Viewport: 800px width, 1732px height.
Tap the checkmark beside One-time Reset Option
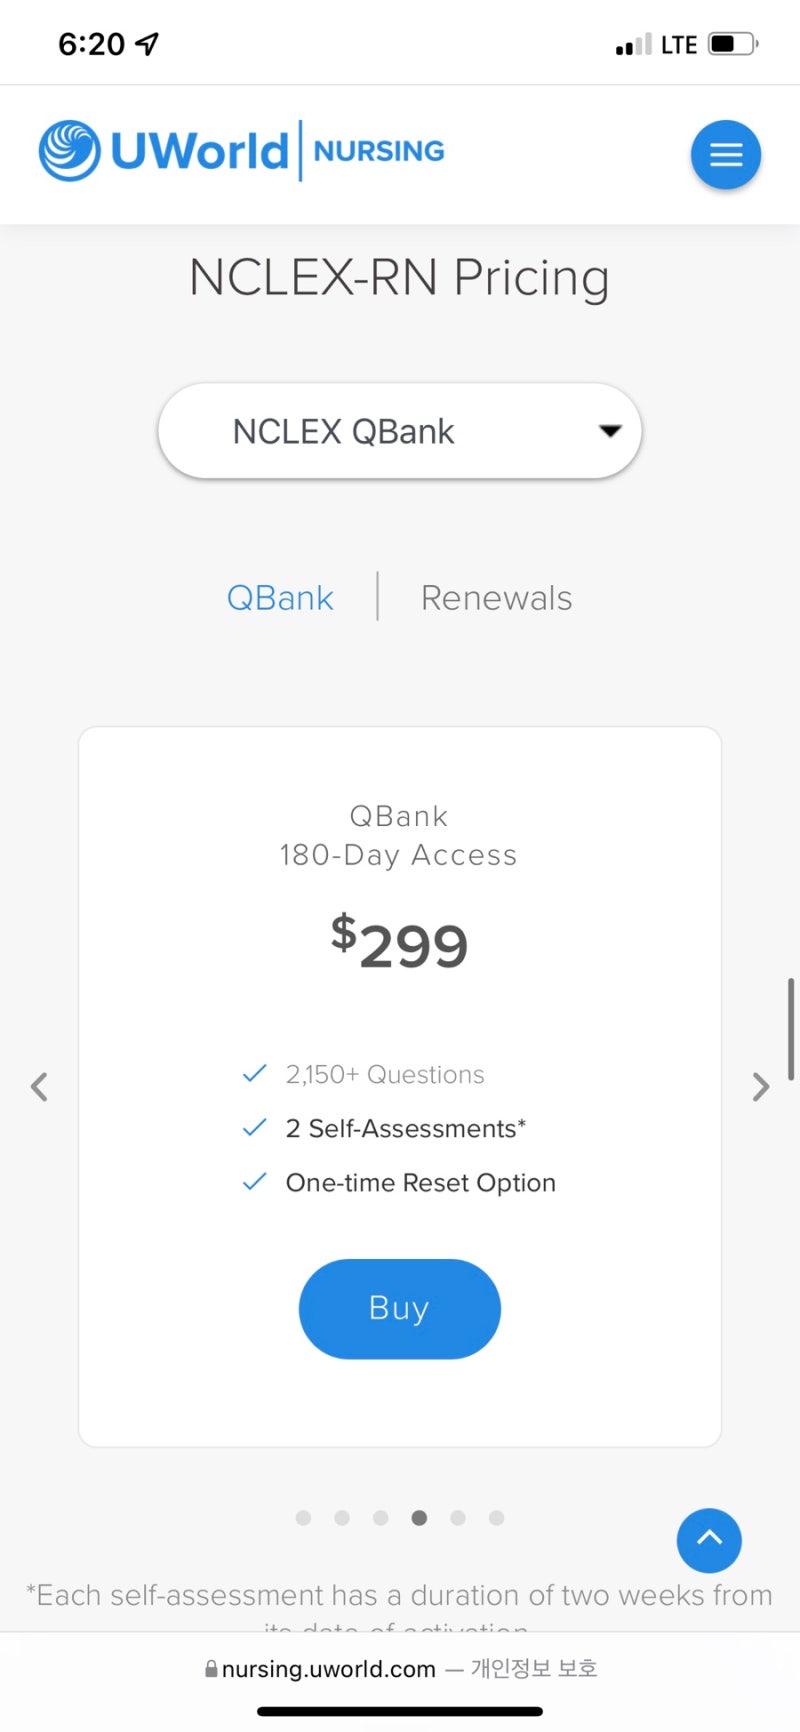click(255, 1181)
